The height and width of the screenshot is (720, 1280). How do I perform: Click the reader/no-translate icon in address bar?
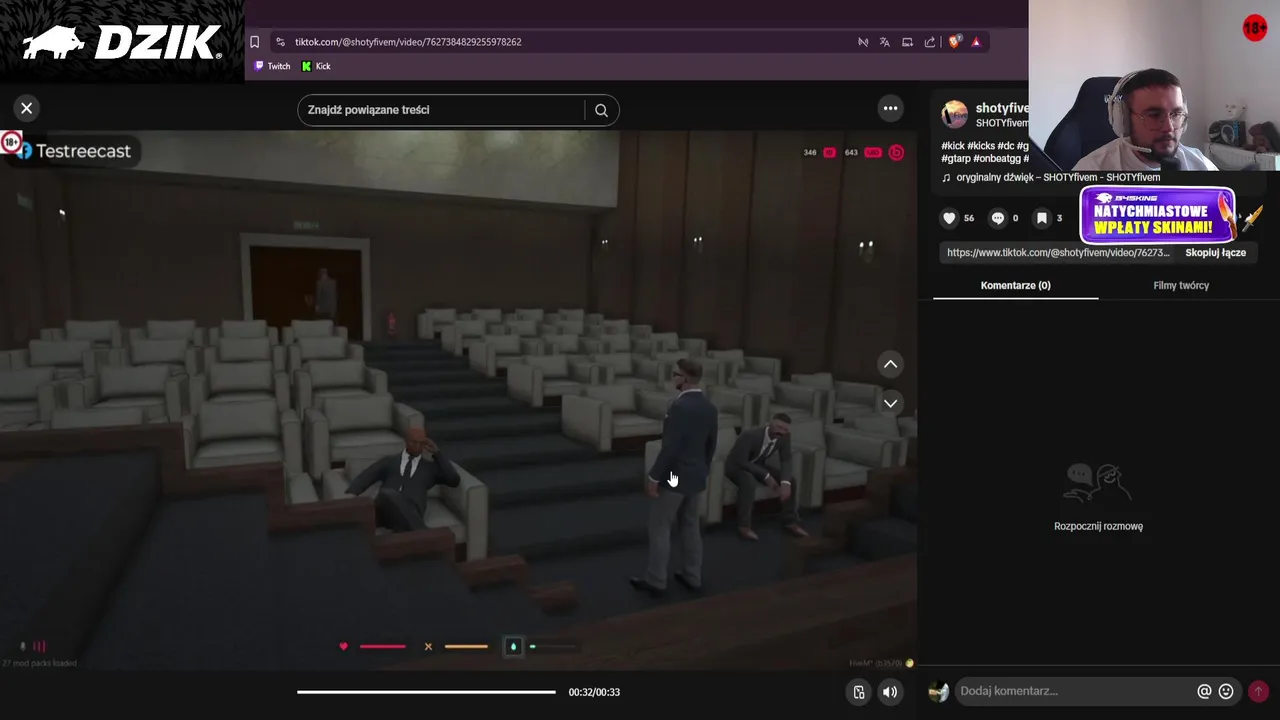click(x=863, y=42)
